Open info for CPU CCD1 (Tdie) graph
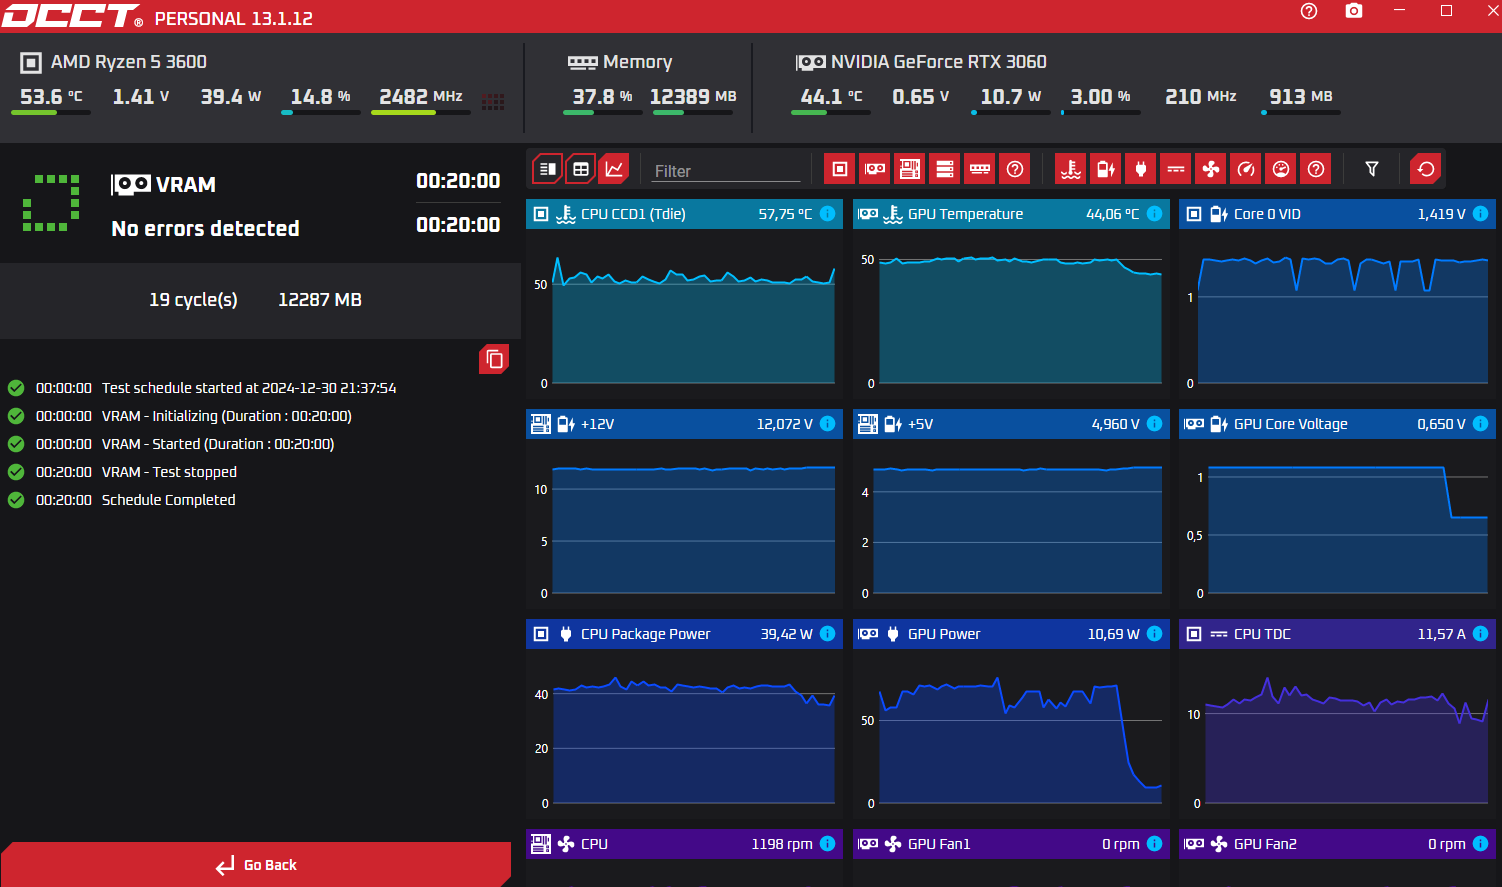 tap(828, 214)
